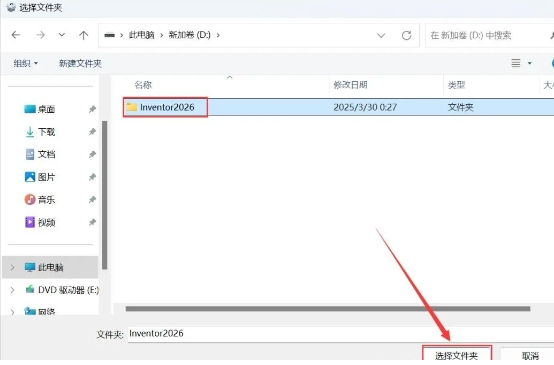The width and height of the screenshot is (554, 365).
Task: Select 此电脑 in the address breadcrumb
Action: click(142, 35)
